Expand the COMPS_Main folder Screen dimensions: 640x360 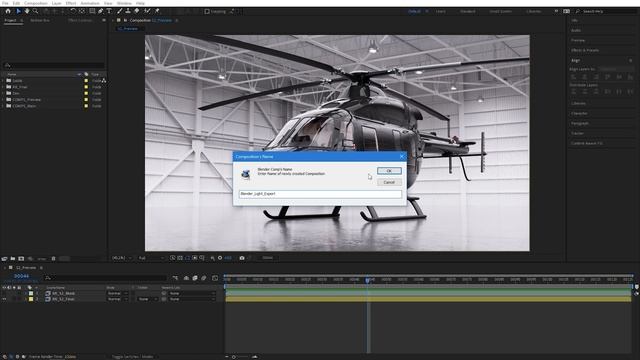tap(3, 106)
